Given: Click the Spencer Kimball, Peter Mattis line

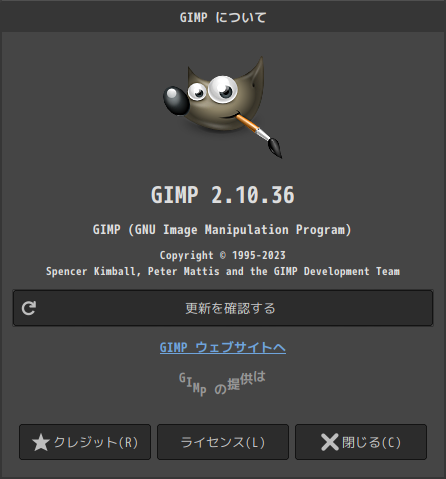Looking at the screenshot, I should tap(223, 271).
